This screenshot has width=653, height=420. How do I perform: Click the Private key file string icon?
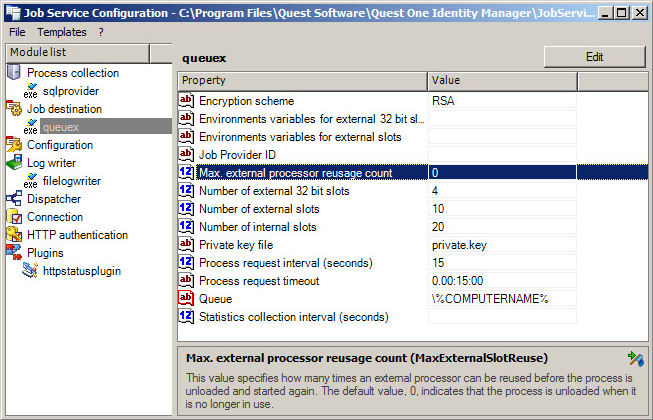186,244
